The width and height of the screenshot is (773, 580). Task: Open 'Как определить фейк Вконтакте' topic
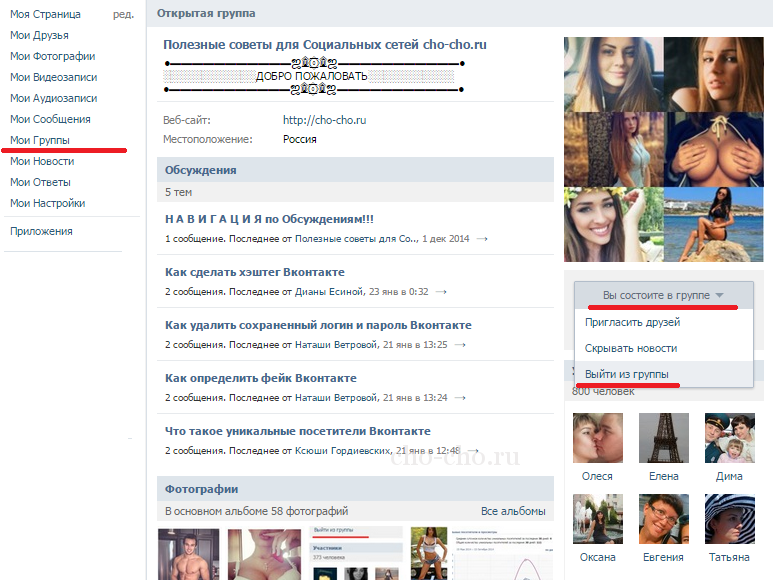pos(260,378)
